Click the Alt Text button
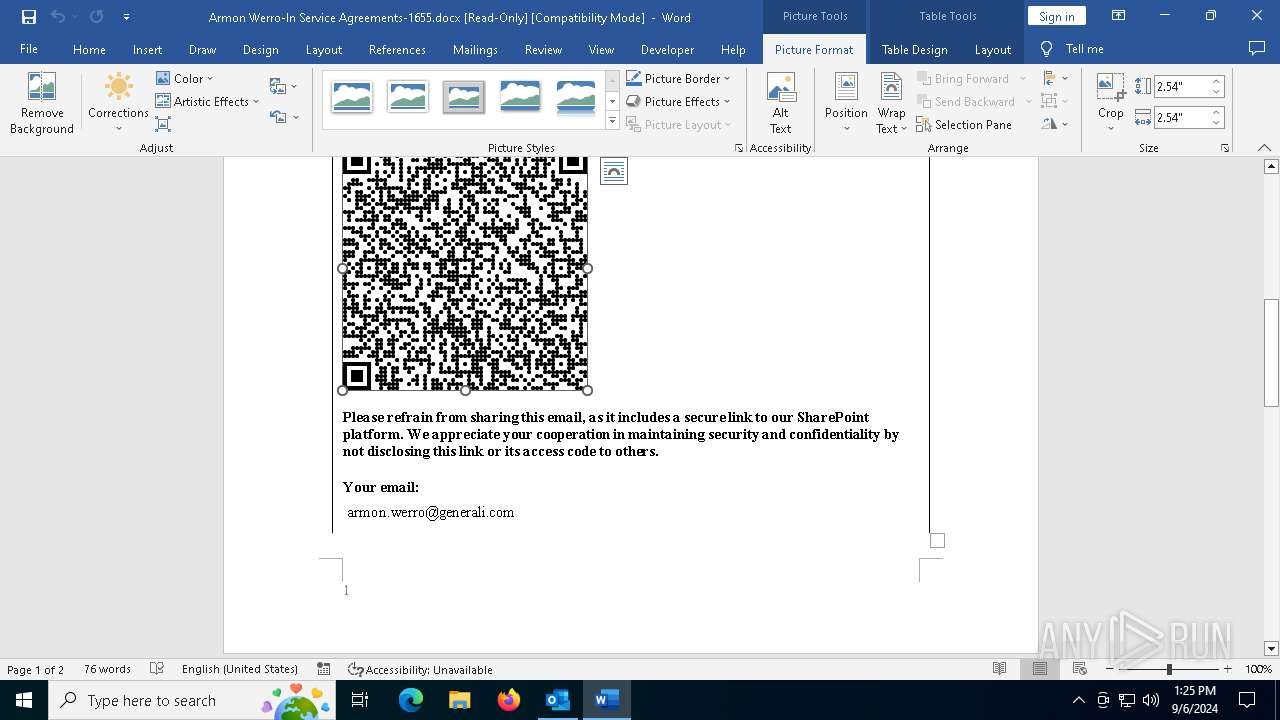 pos(781,103)
